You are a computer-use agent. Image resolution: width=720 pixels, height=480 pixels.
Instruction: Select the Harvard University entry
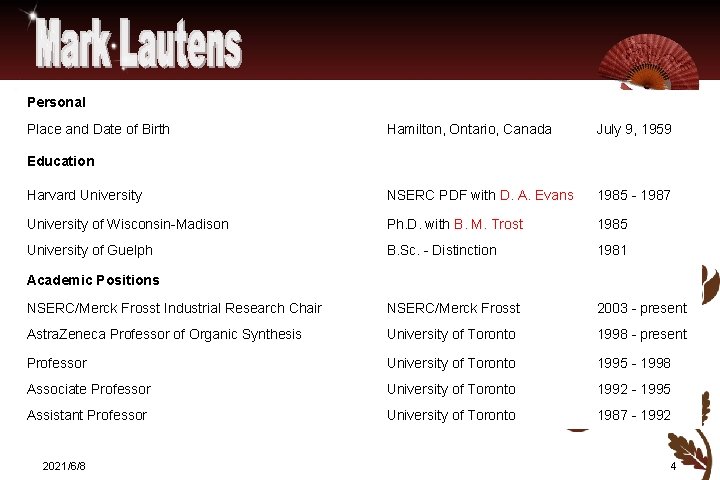click(x=85, y=195)
